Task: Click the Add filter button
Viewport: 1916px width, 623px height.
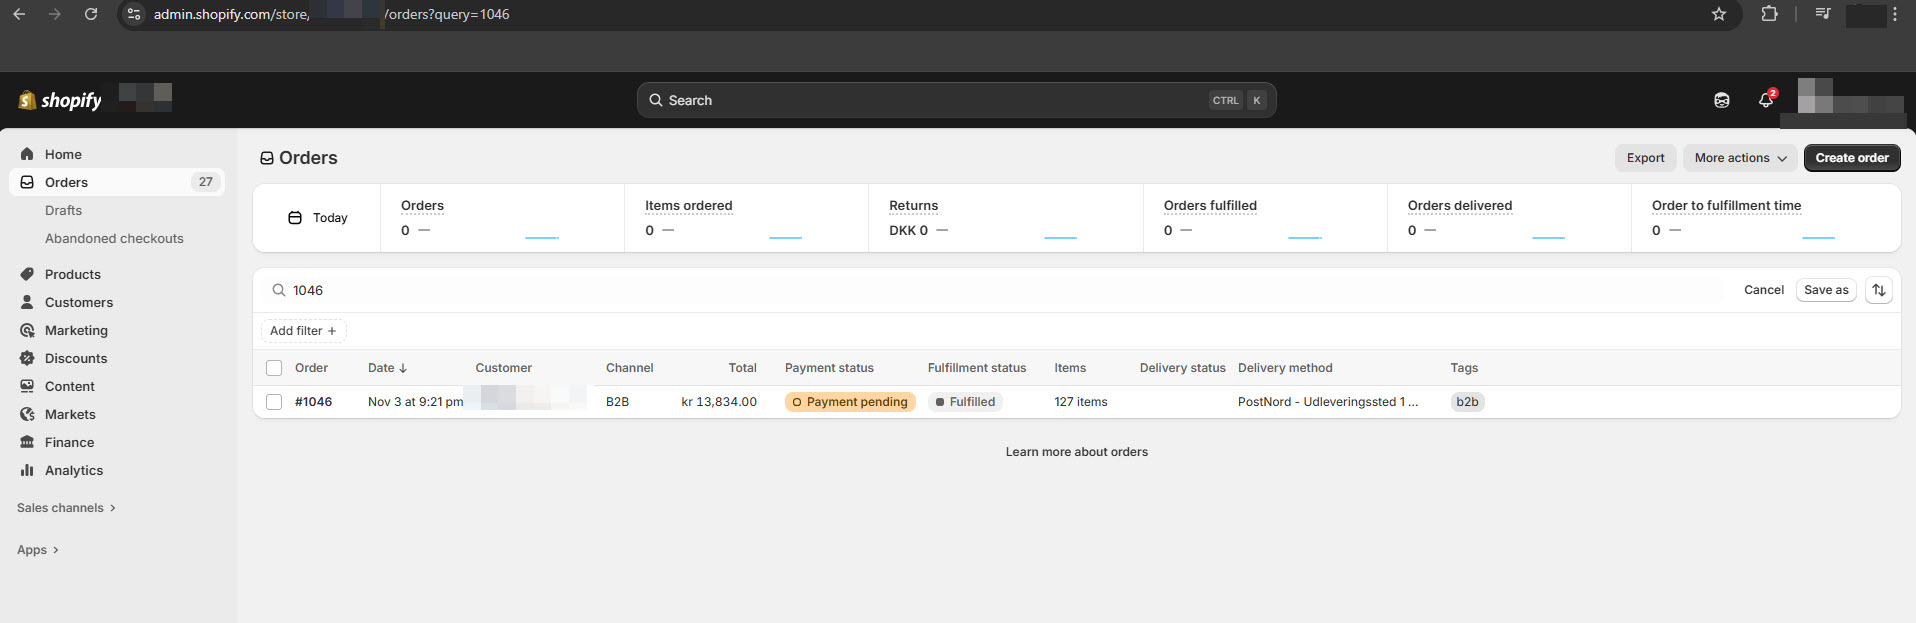Action: (303, 331)
